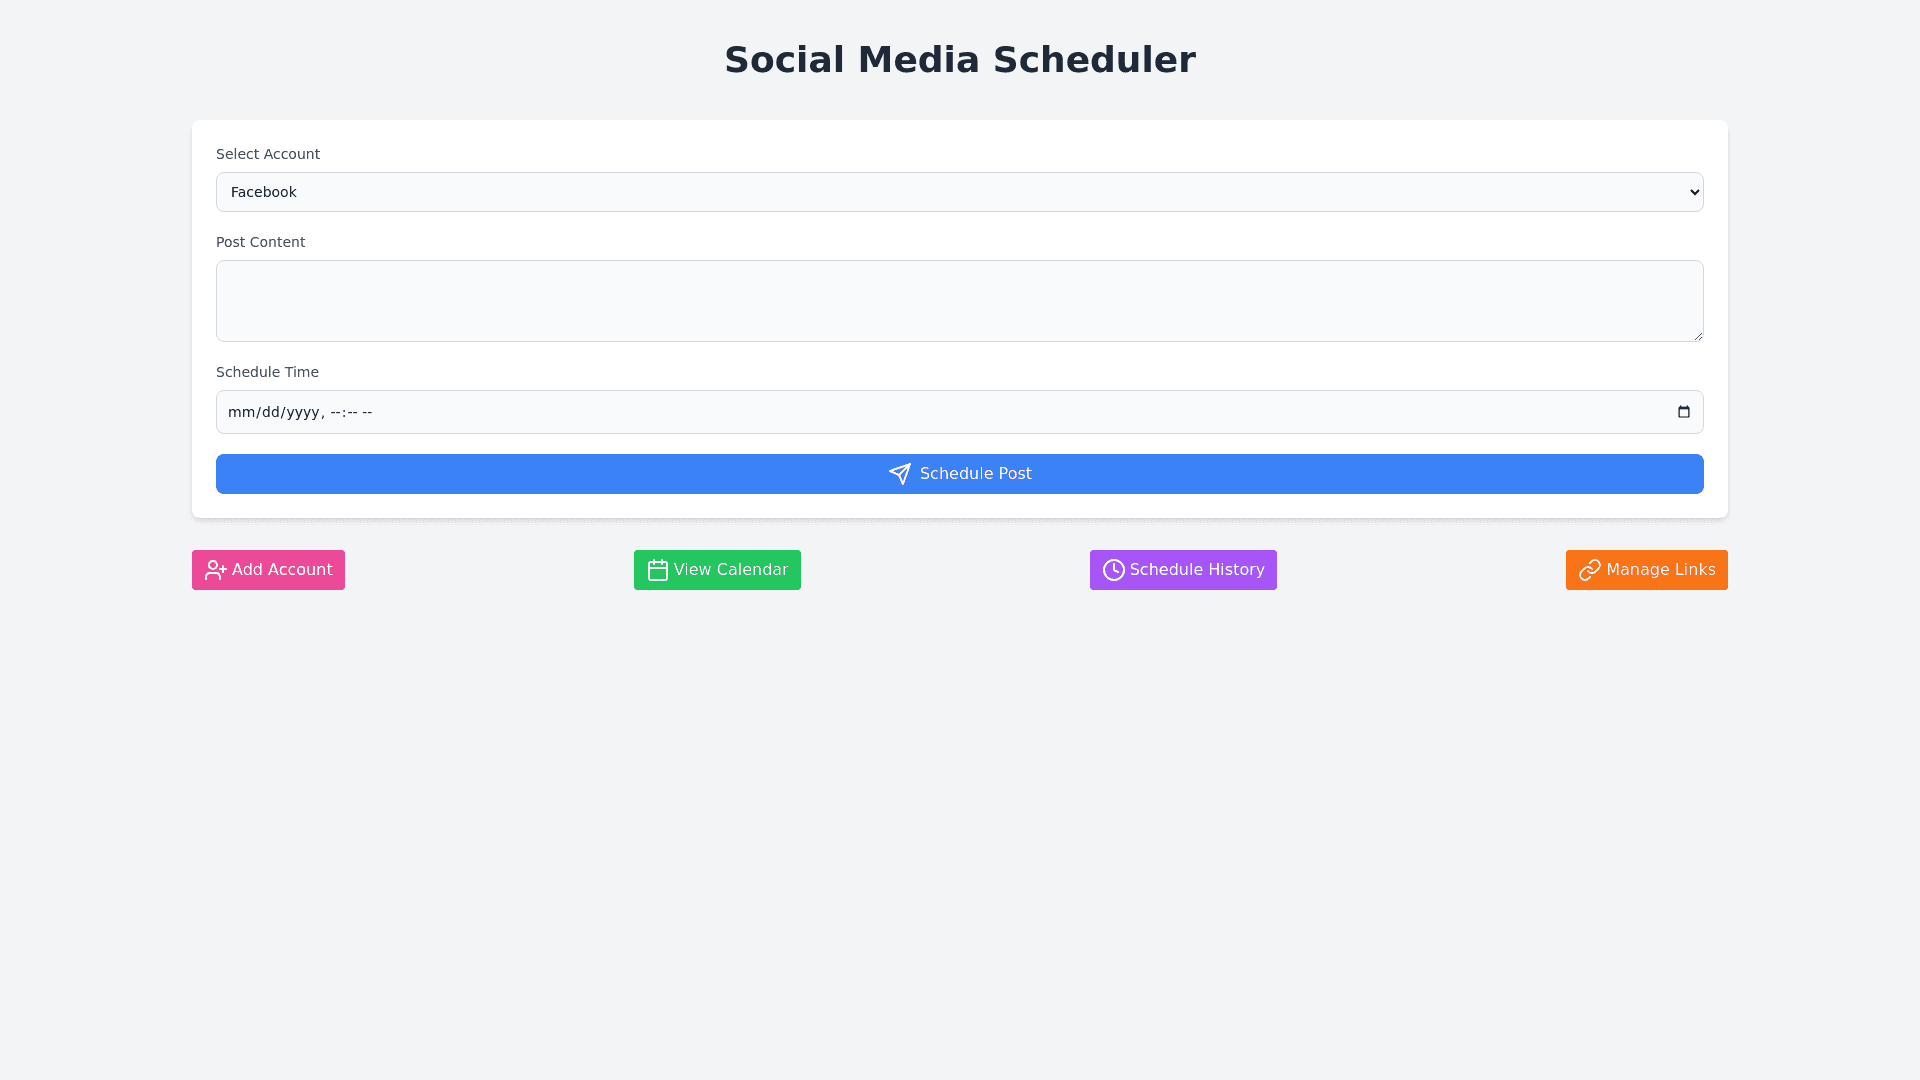The height and width of the screenshot is (1080, 1920).
Task: Click the chevron arrow of the account dropdown
Action: click(x=1694, y=192)
